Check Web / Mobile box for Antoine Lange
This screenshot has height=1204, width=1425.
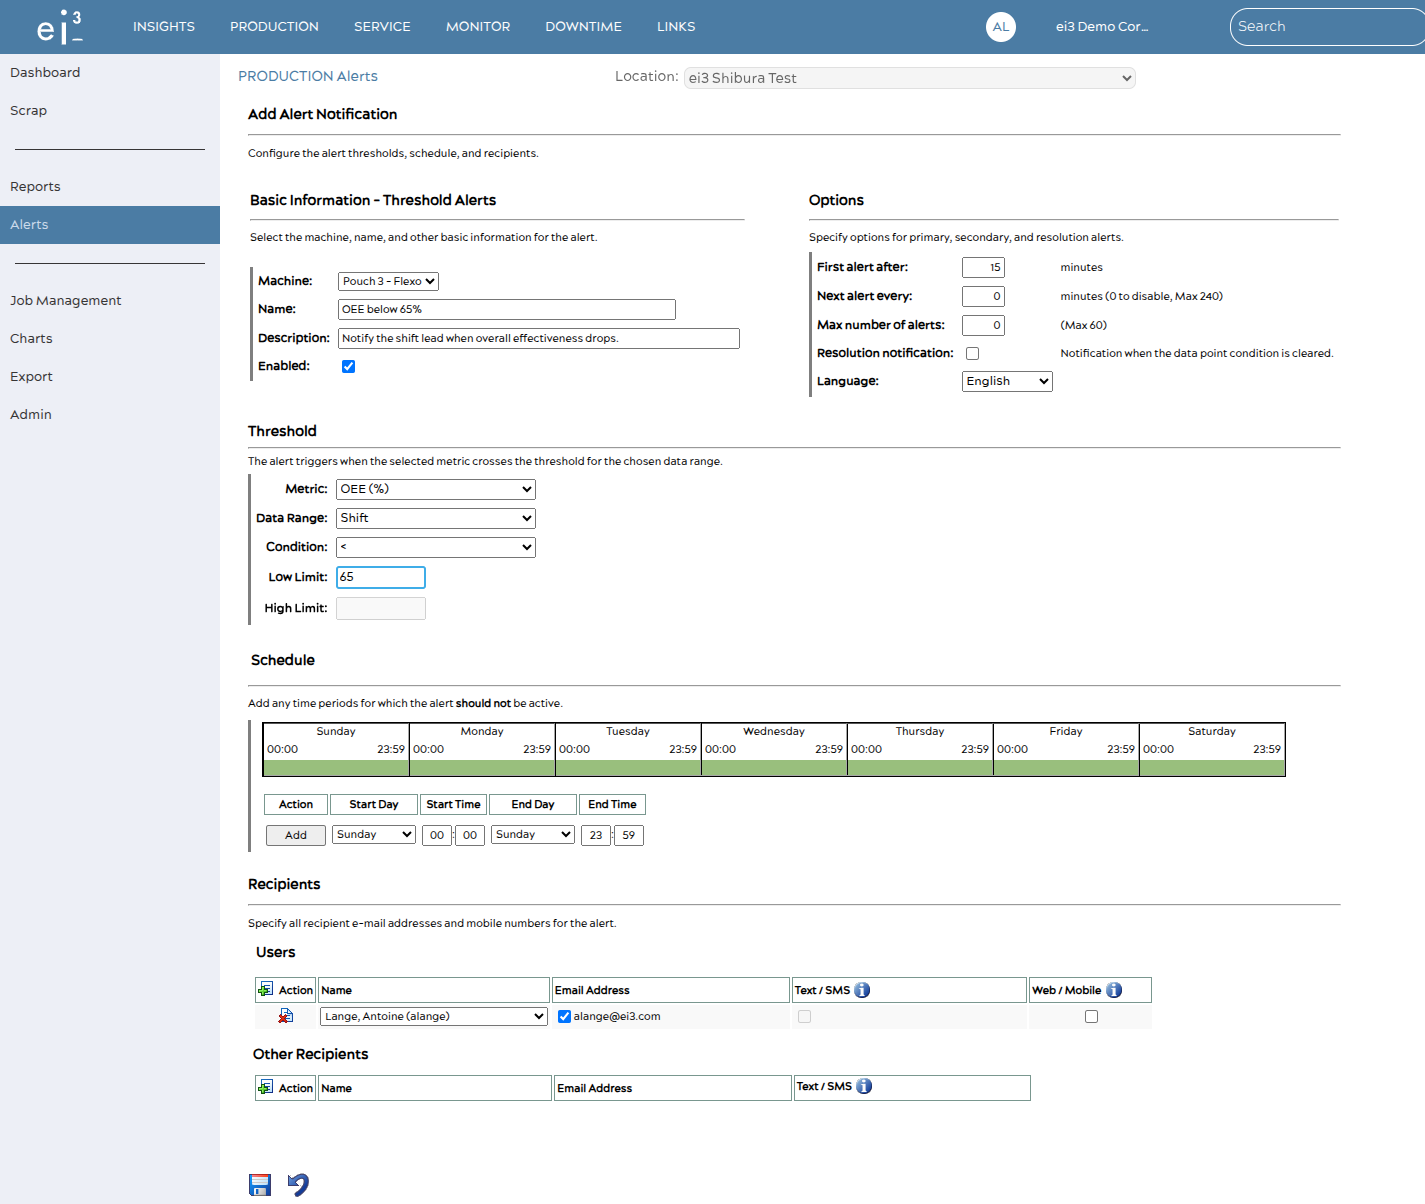point(1091,1016)
